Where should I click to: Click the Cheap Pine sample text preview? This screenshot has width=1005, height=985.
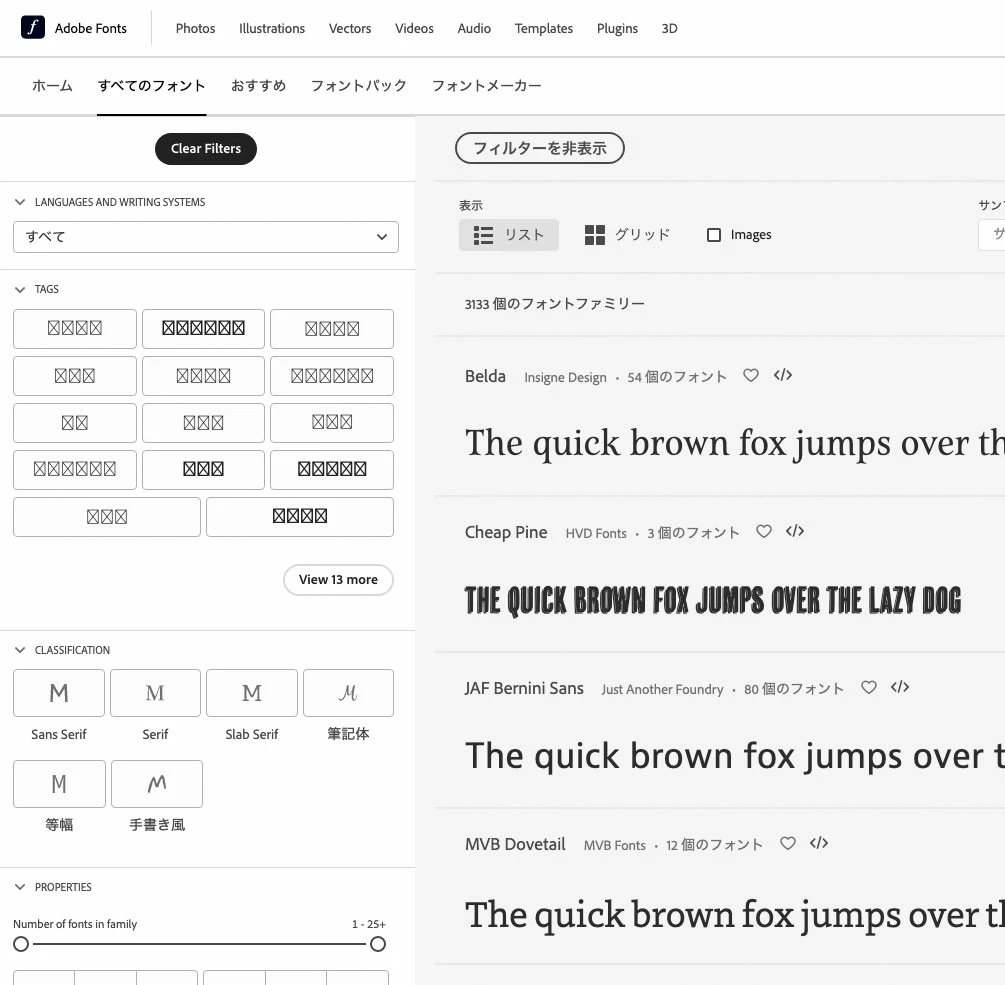pos(713,600)
